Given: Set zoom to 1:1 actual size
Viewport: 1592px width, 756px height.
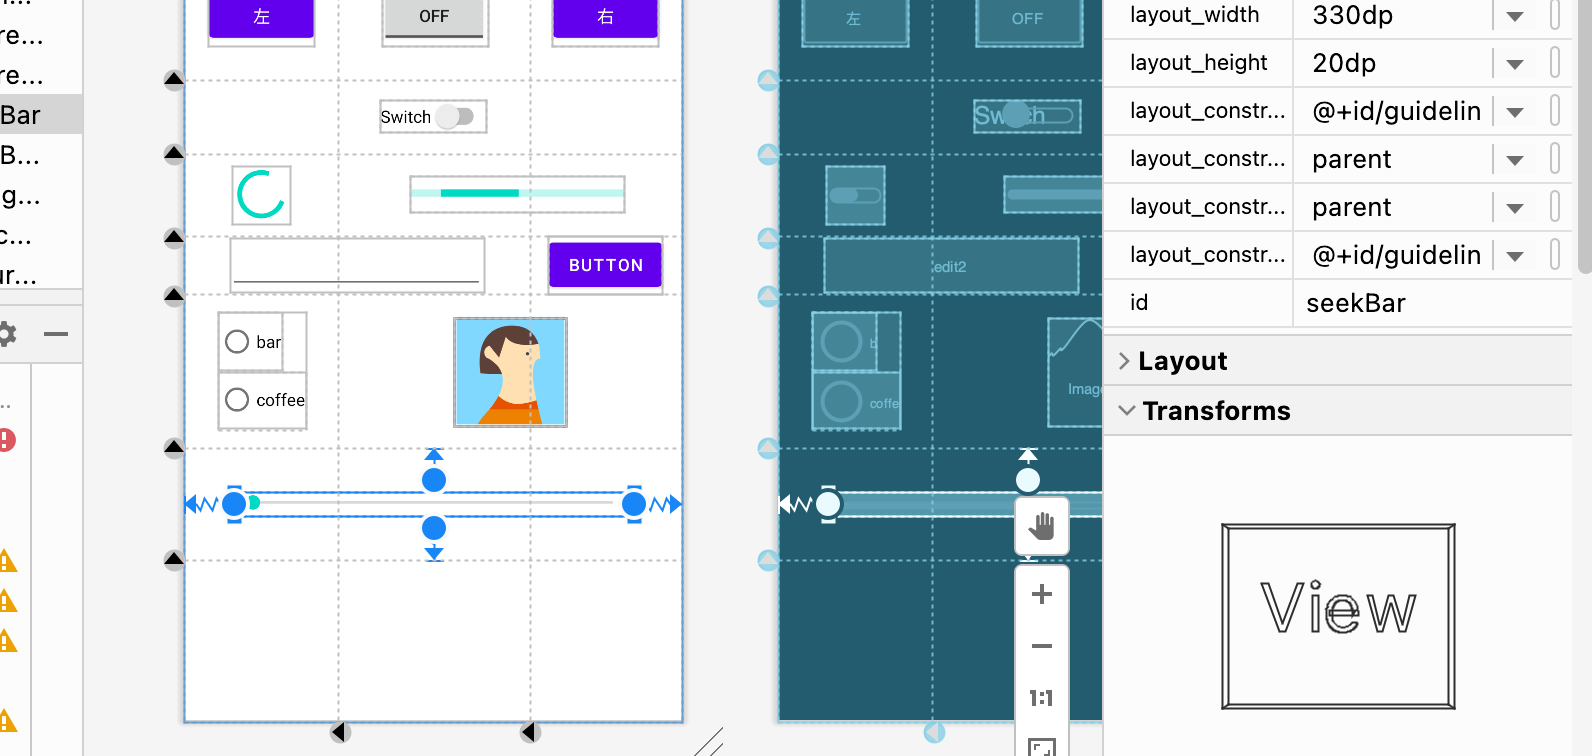Looking at the screenshot, I should click(x=1041, y=698).
